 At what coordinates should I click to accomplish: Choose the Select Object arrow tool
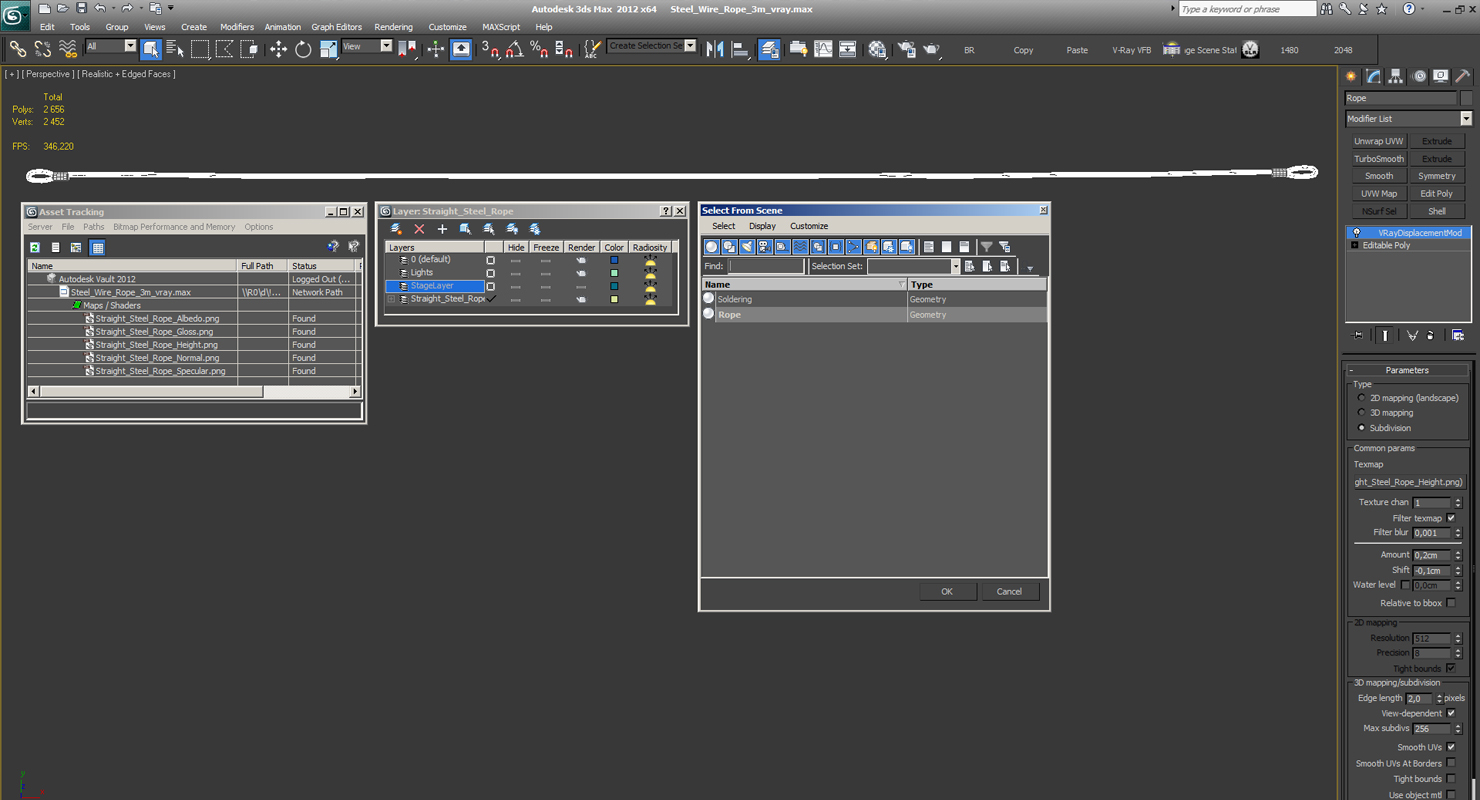tap(151, 49)
